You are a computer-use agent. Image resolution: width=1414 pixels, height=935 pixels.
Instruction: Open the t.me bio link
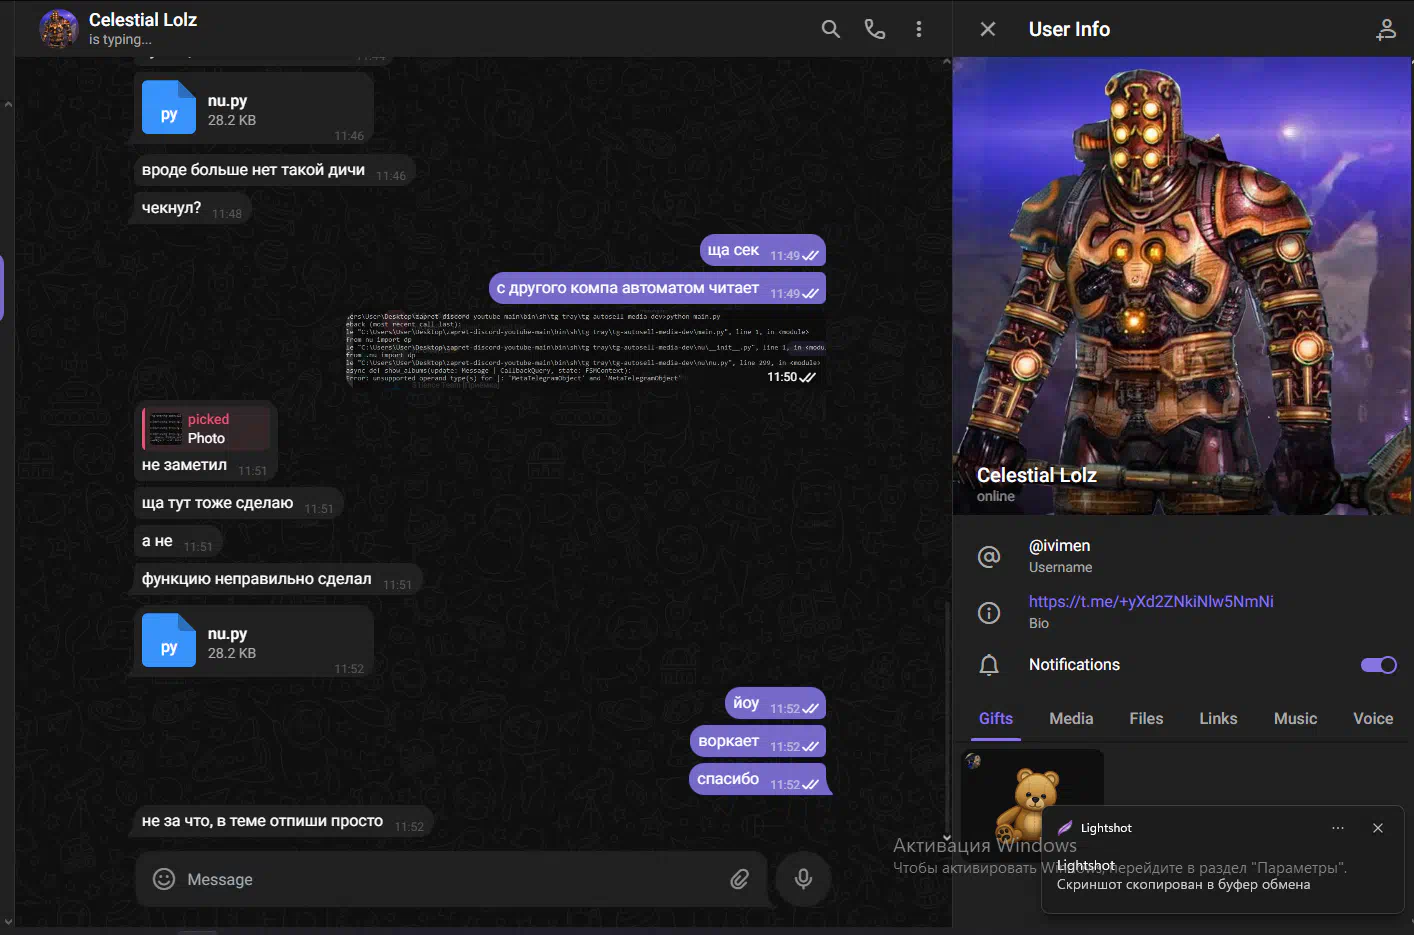(1151, 601)
